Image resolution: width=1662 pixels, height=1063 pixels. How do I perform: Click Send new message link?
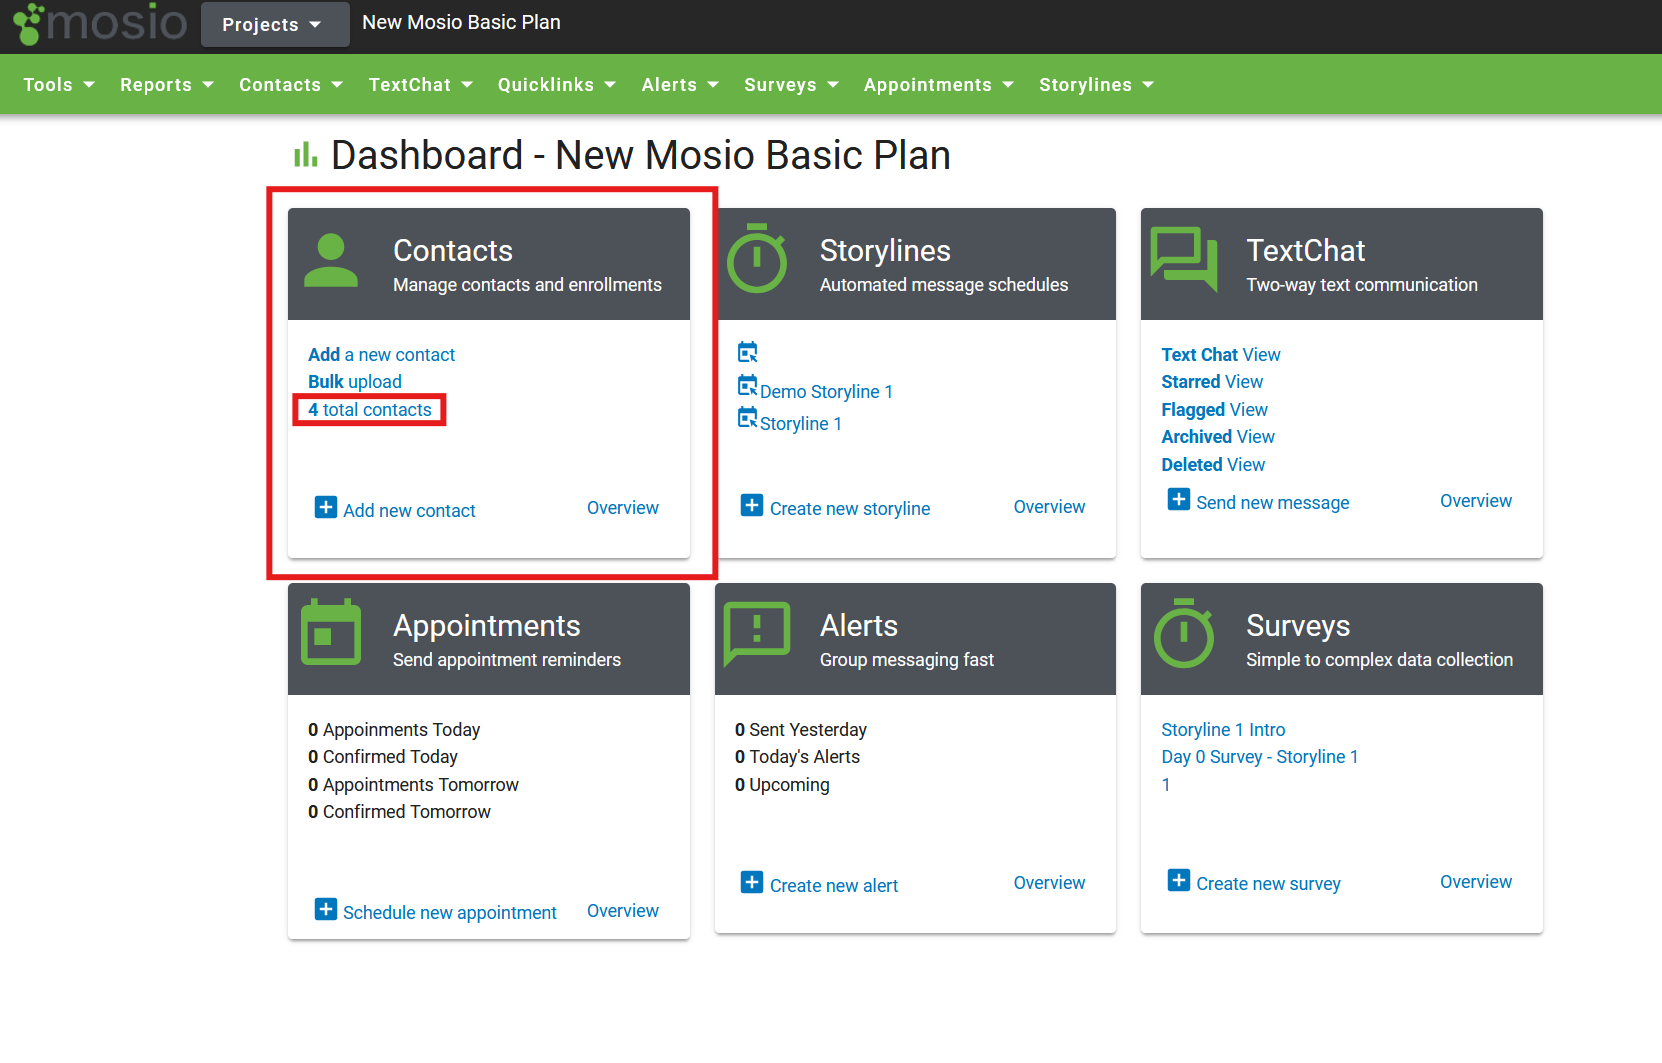(1273, 503)
